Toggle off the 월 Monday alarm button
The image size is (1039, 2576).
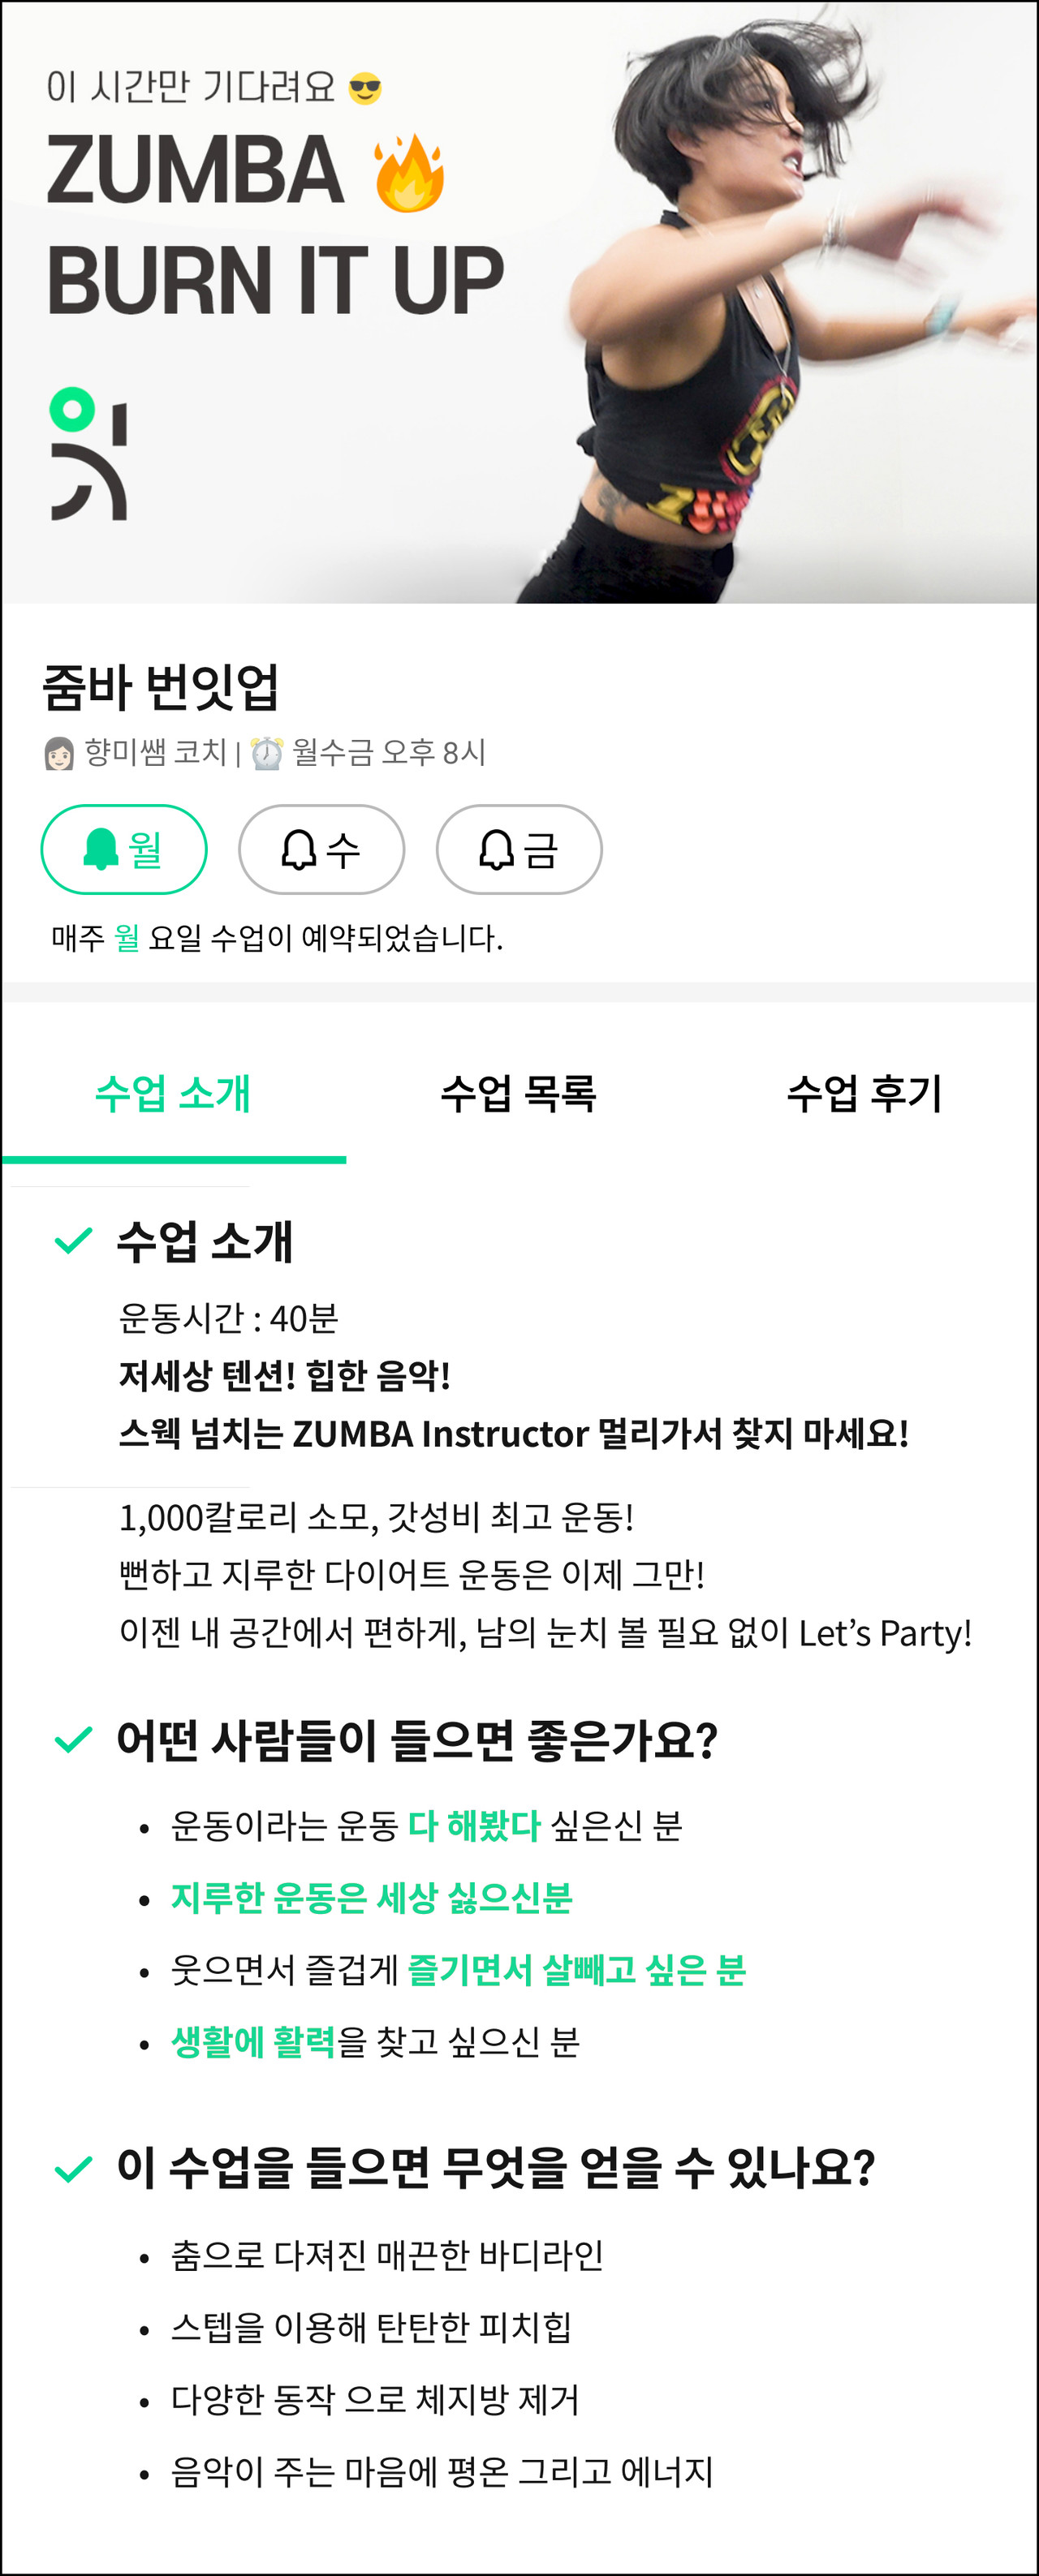124,849
